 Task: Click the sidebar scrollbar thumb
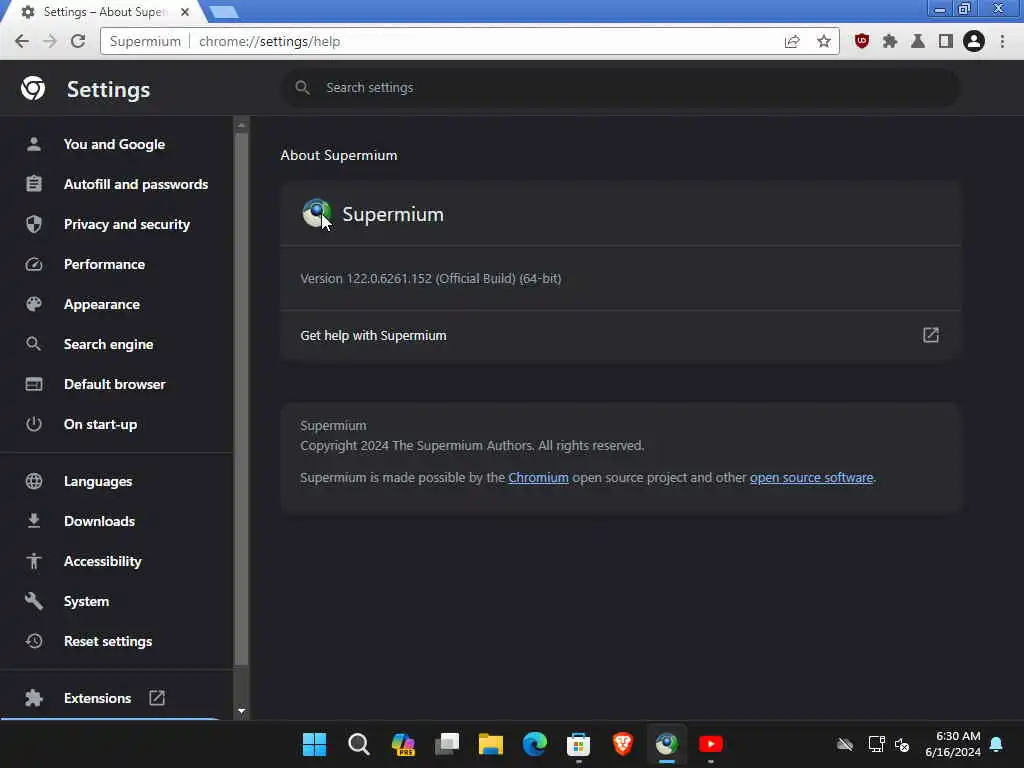241,398
